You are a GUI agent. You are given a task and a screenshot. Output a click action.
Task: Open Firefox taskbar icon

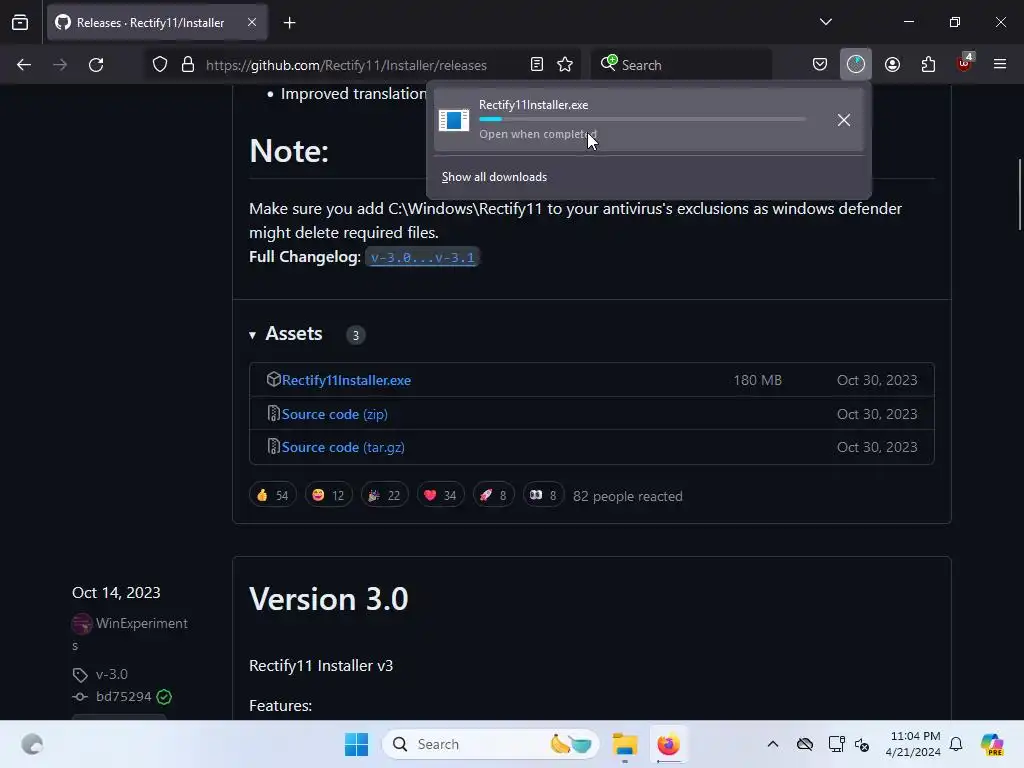coord(668,744)
